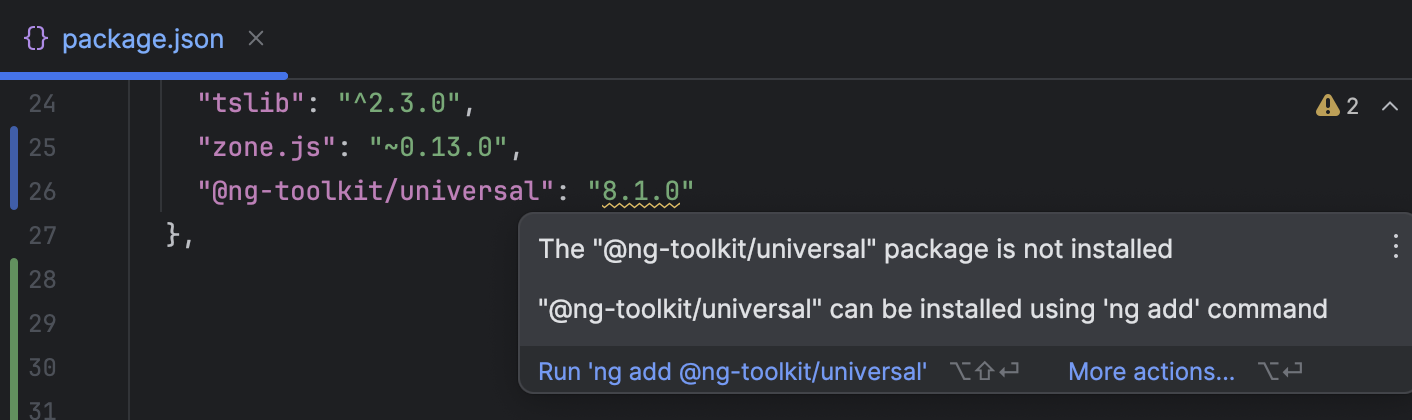Click line number 24 in the gutter
The width and height of the screenshot is (1412, 420).
43,103
